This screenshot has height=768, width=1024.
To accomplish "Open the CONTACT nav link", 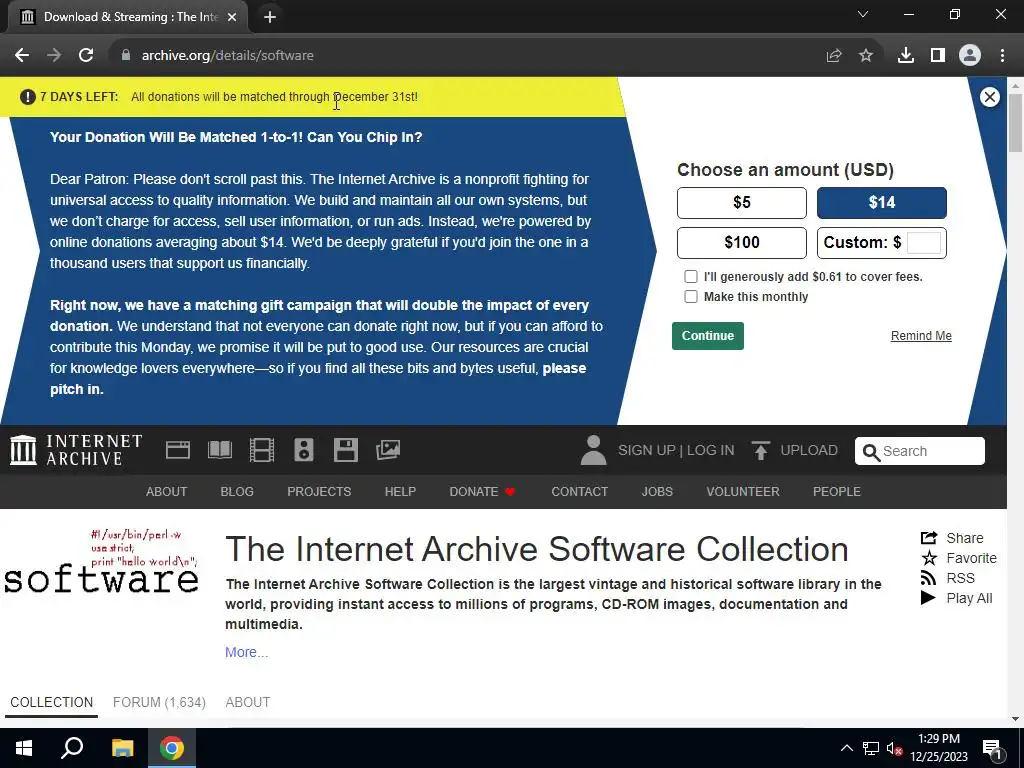I will pos(580,492).
